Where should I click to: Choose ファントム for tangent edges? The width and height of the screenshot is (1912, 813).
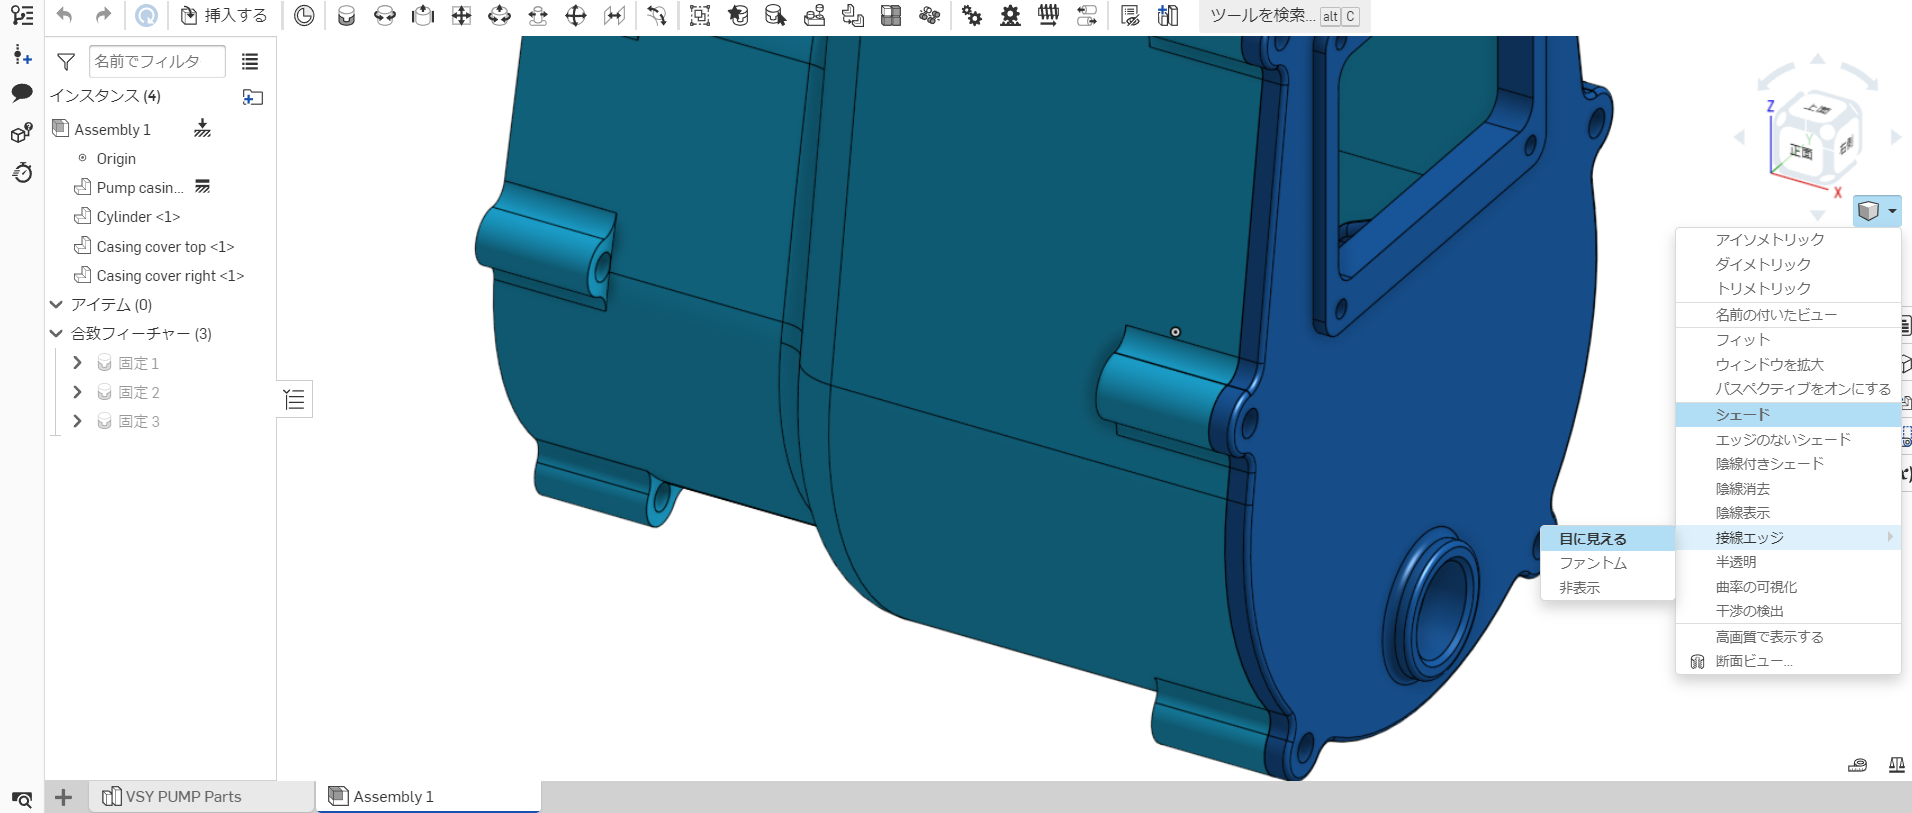1593,563
